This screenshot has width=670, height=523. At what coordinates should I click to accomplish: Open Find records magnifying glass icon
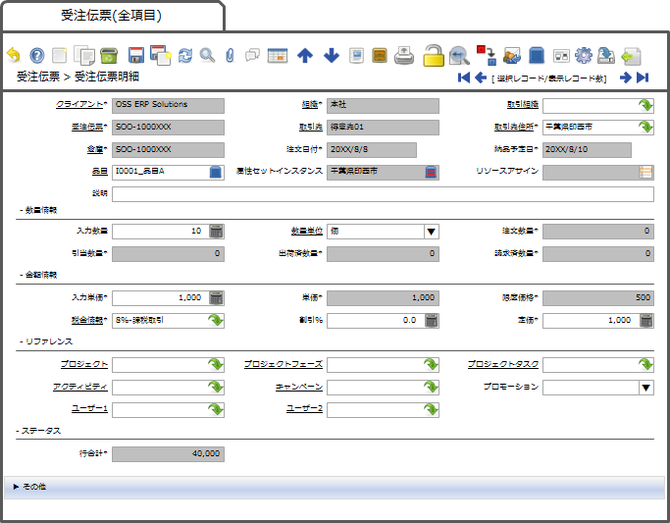(x=207, y=56)
